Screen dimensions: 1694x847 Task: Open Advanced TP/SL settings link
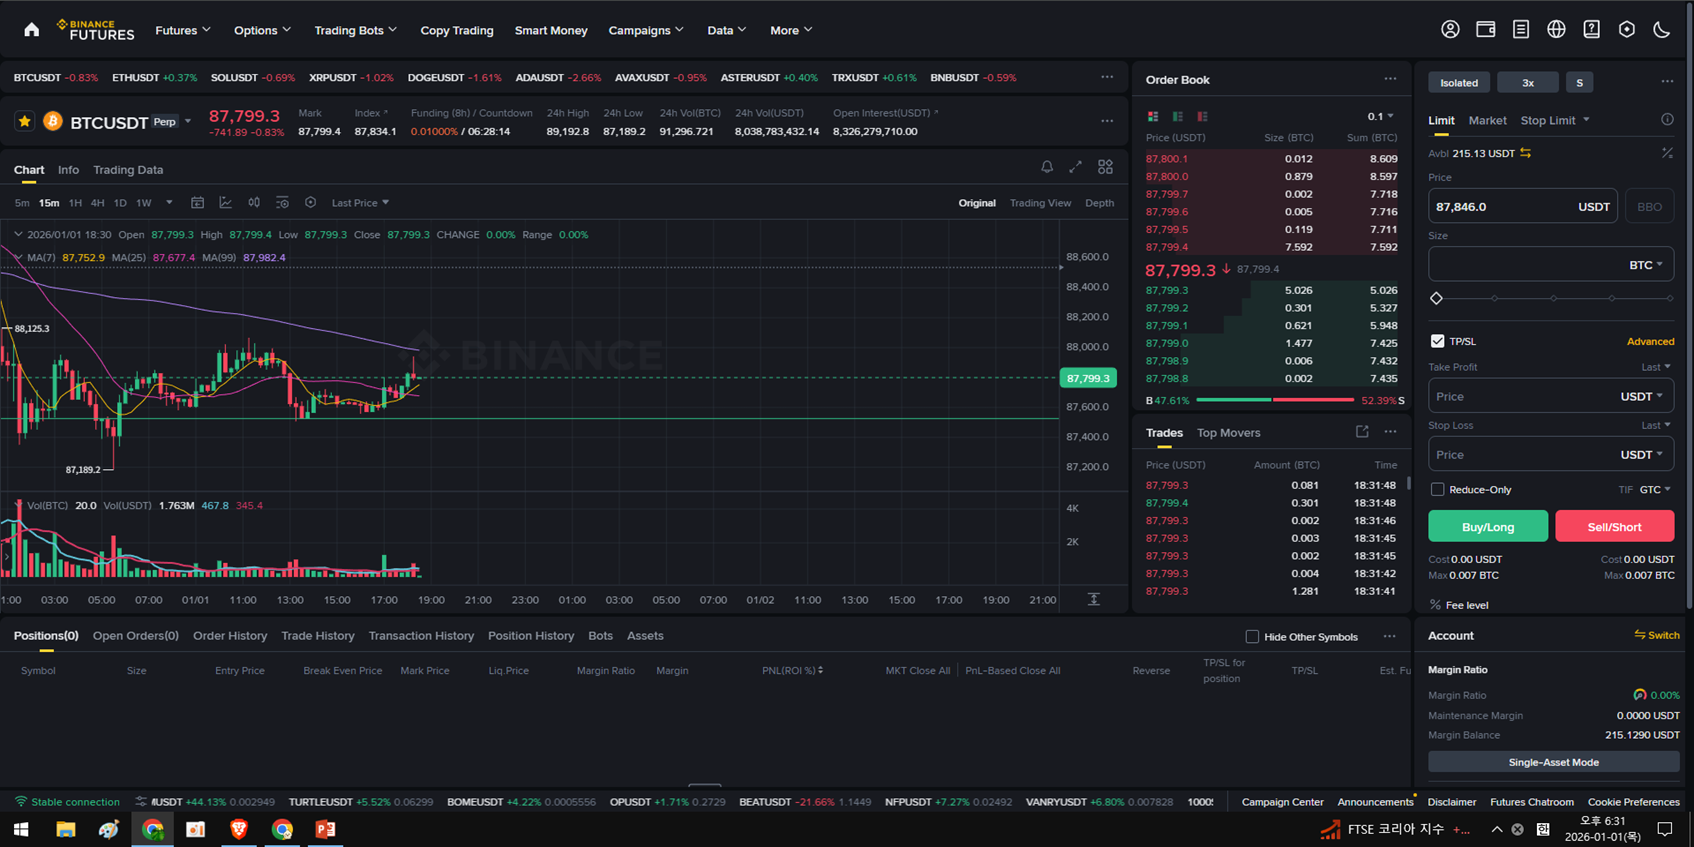coord(1650,341)
